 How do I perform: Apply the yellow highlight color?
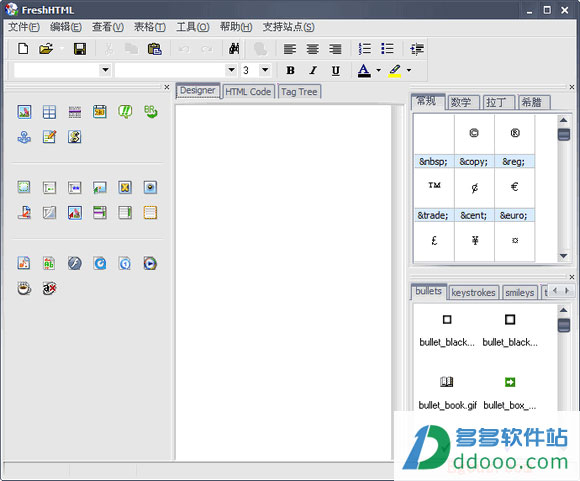[395, 70]
